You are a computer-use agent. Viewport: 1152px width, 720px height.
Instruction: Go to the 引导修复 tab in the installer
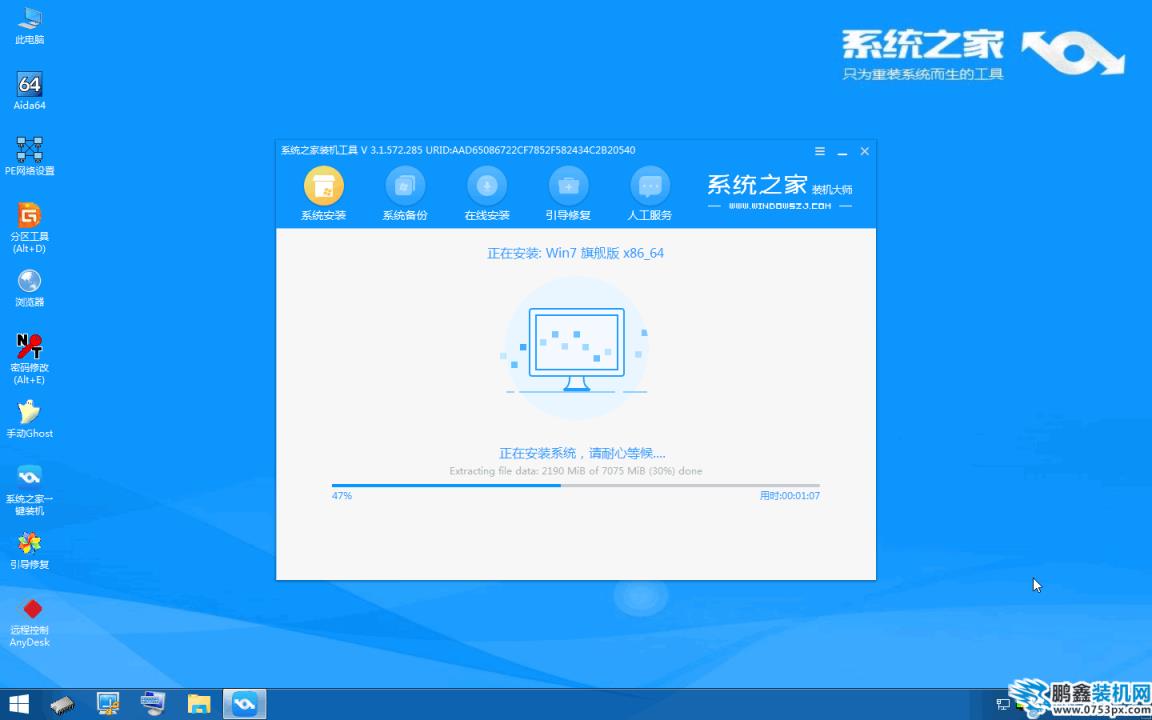pyautogui.click(x=568, y=194)
